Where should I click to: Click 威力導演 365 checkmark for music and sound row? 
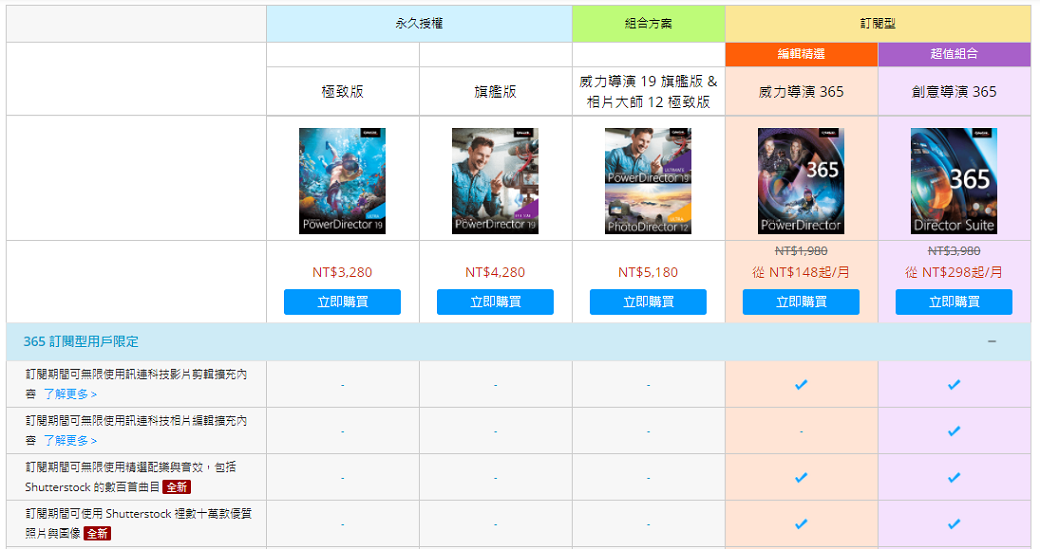(x=801, y=477)
